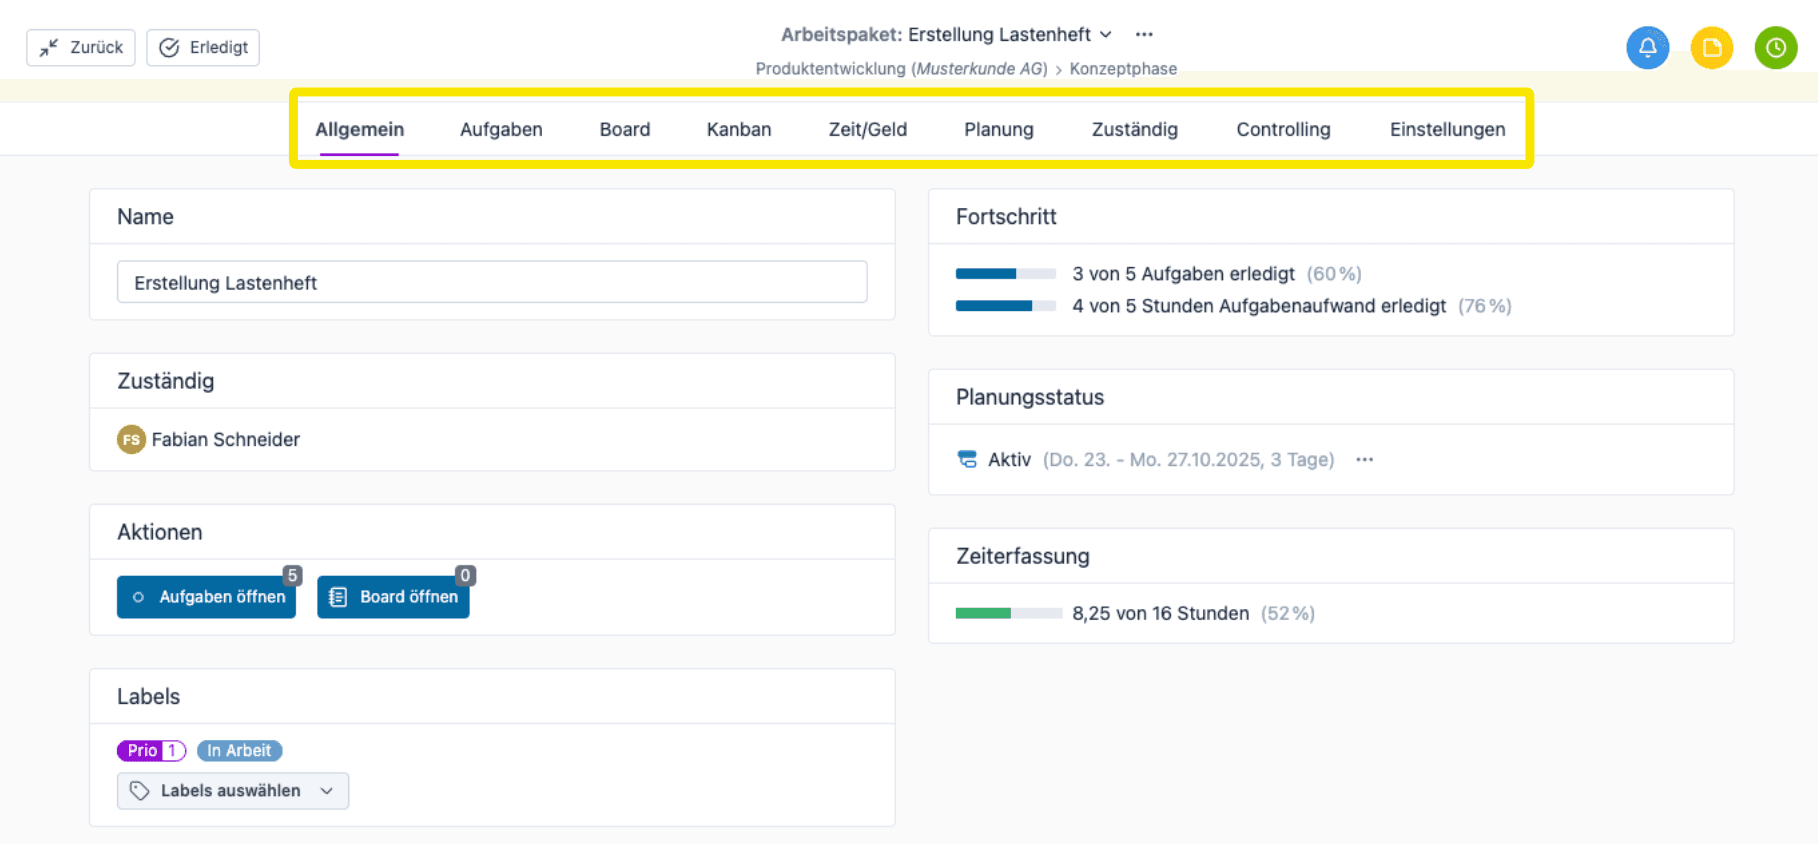Mark work package as Erledigt

203,47
